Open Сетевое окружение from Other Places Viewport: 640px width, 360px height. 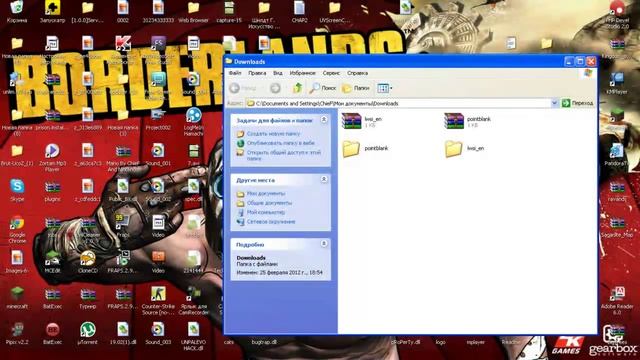pyautogui.click(x=271, y=222)
